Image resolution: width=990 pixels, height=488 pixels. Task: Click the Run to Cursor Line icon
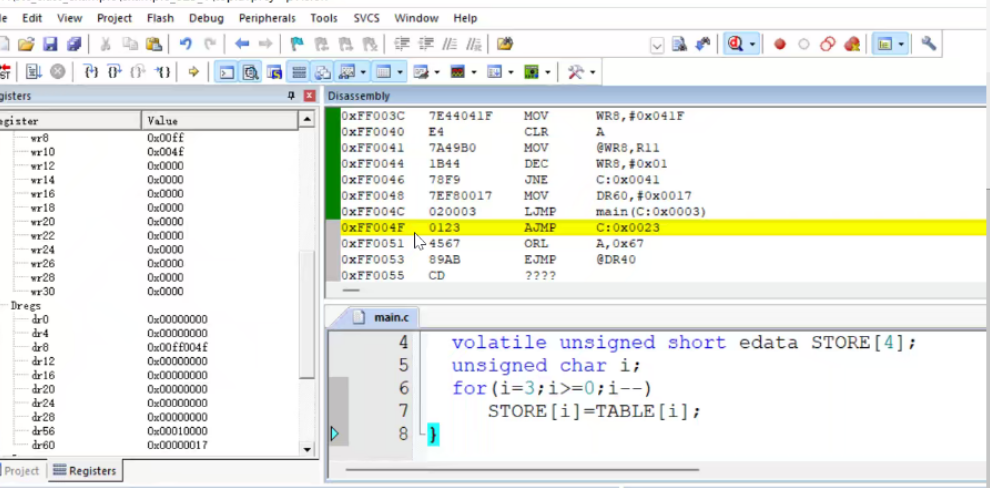pos(163,72)
